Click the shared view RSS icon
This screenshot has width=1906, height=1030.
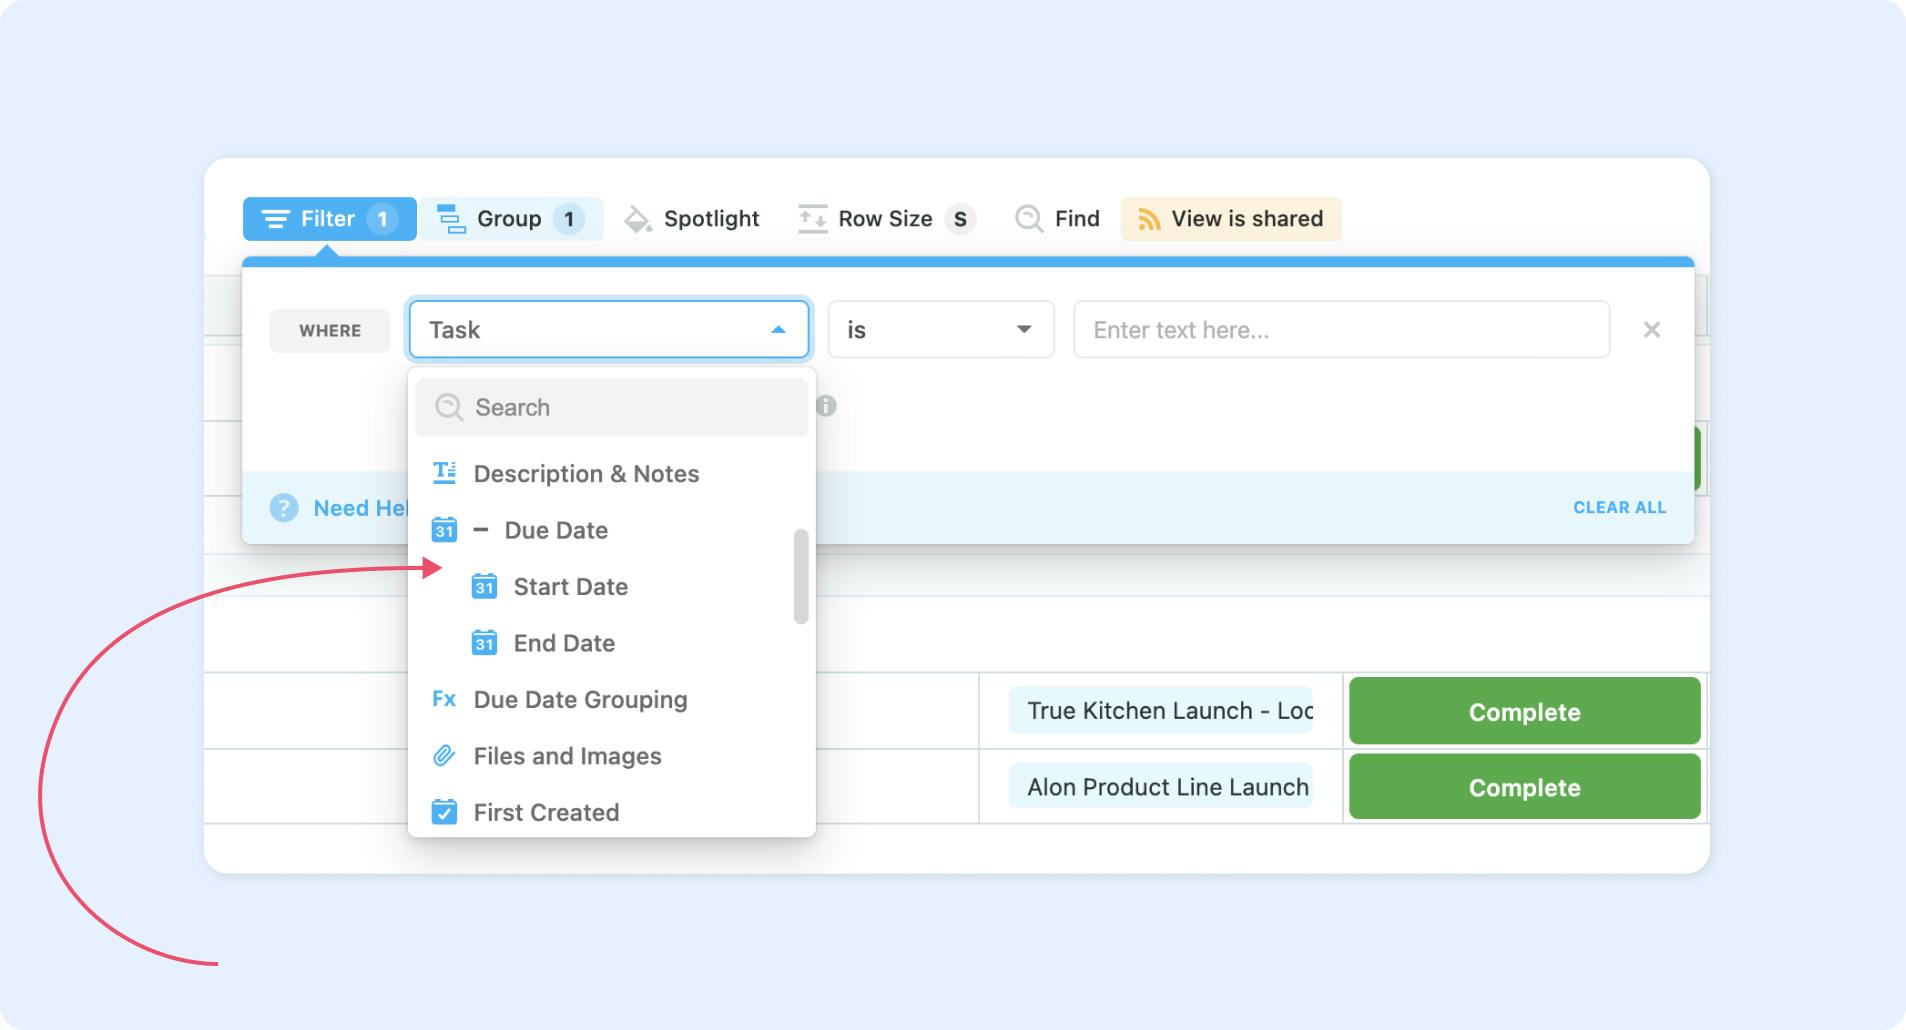coord(1149,219)
